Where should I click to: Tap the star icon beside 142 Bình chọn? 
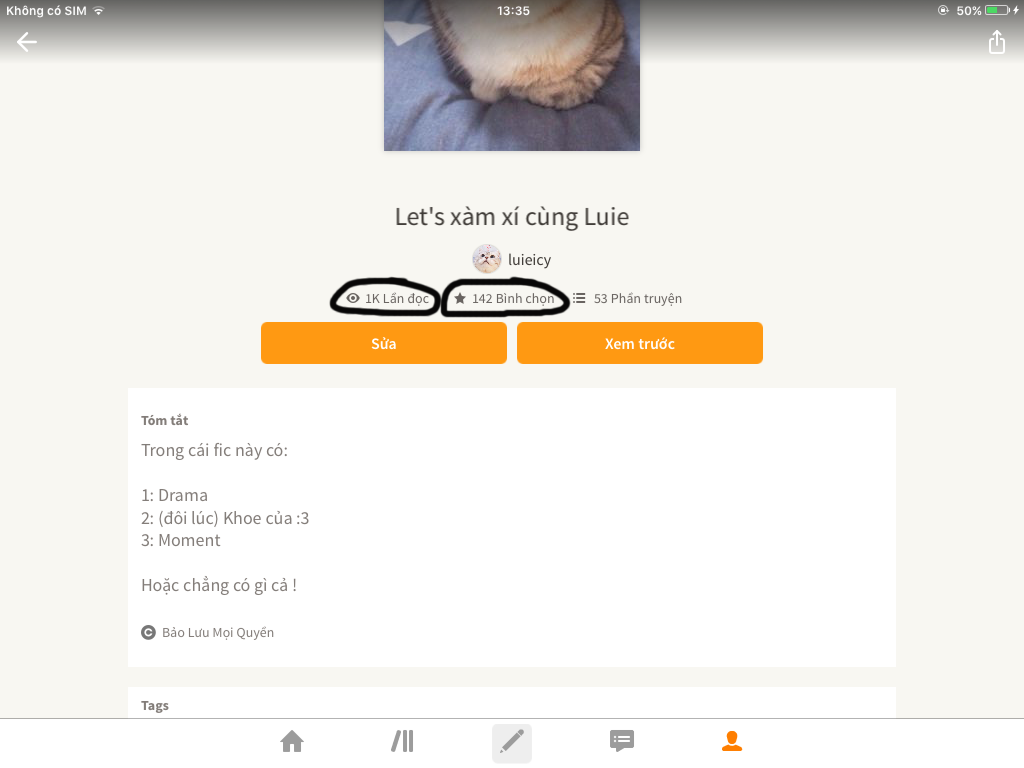[x=460, y=298]
